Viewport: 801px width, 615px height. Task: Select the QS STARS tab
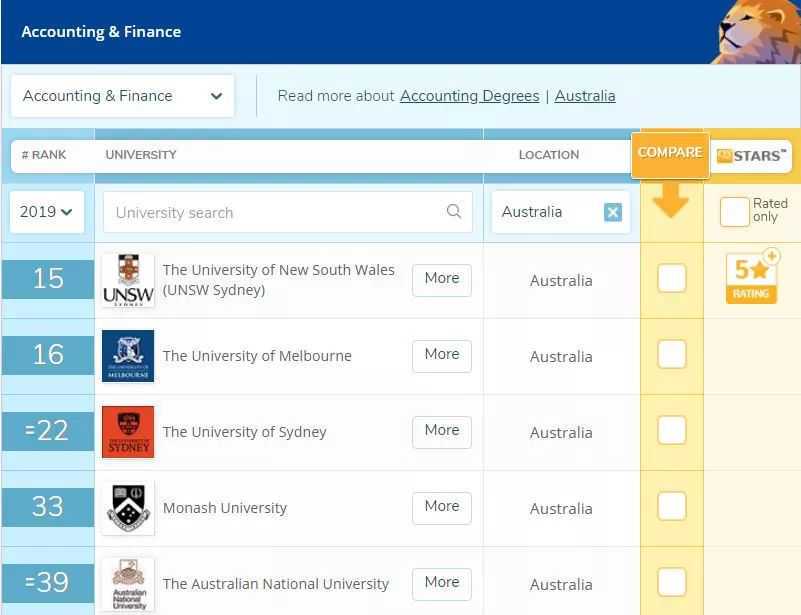(x=751, y=156)
